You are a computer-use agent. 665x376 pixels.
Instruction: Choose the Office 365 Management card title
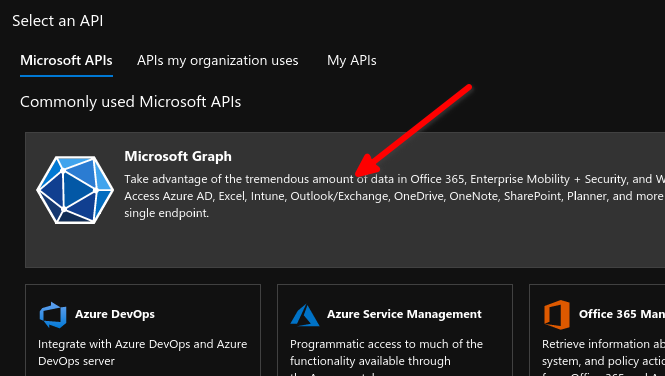(622, 314)
